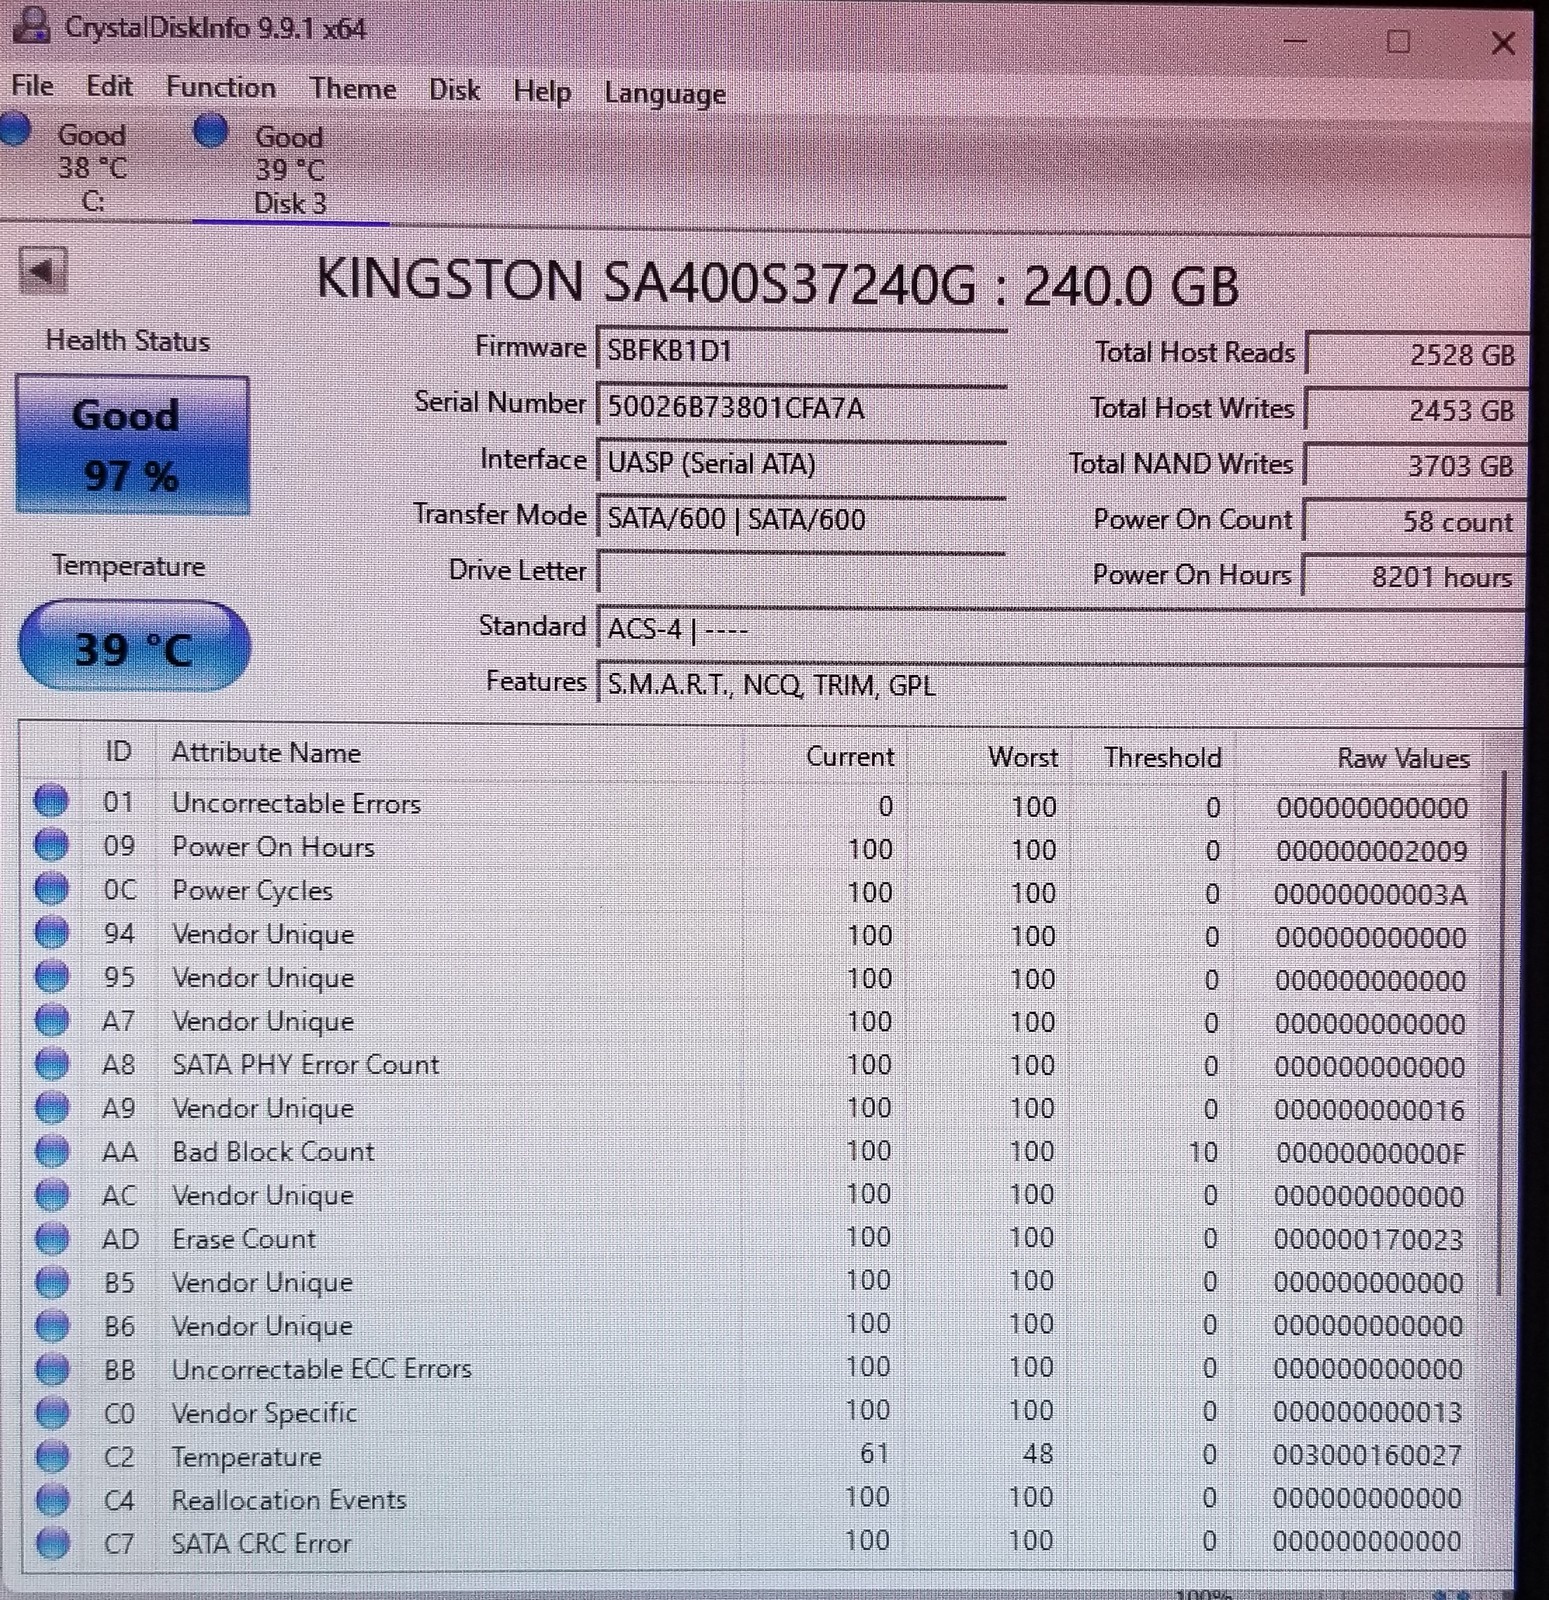Click the Standard field ACS-4
The width and height of the screenshot is (1549, 1600).
coord(1060,629)
